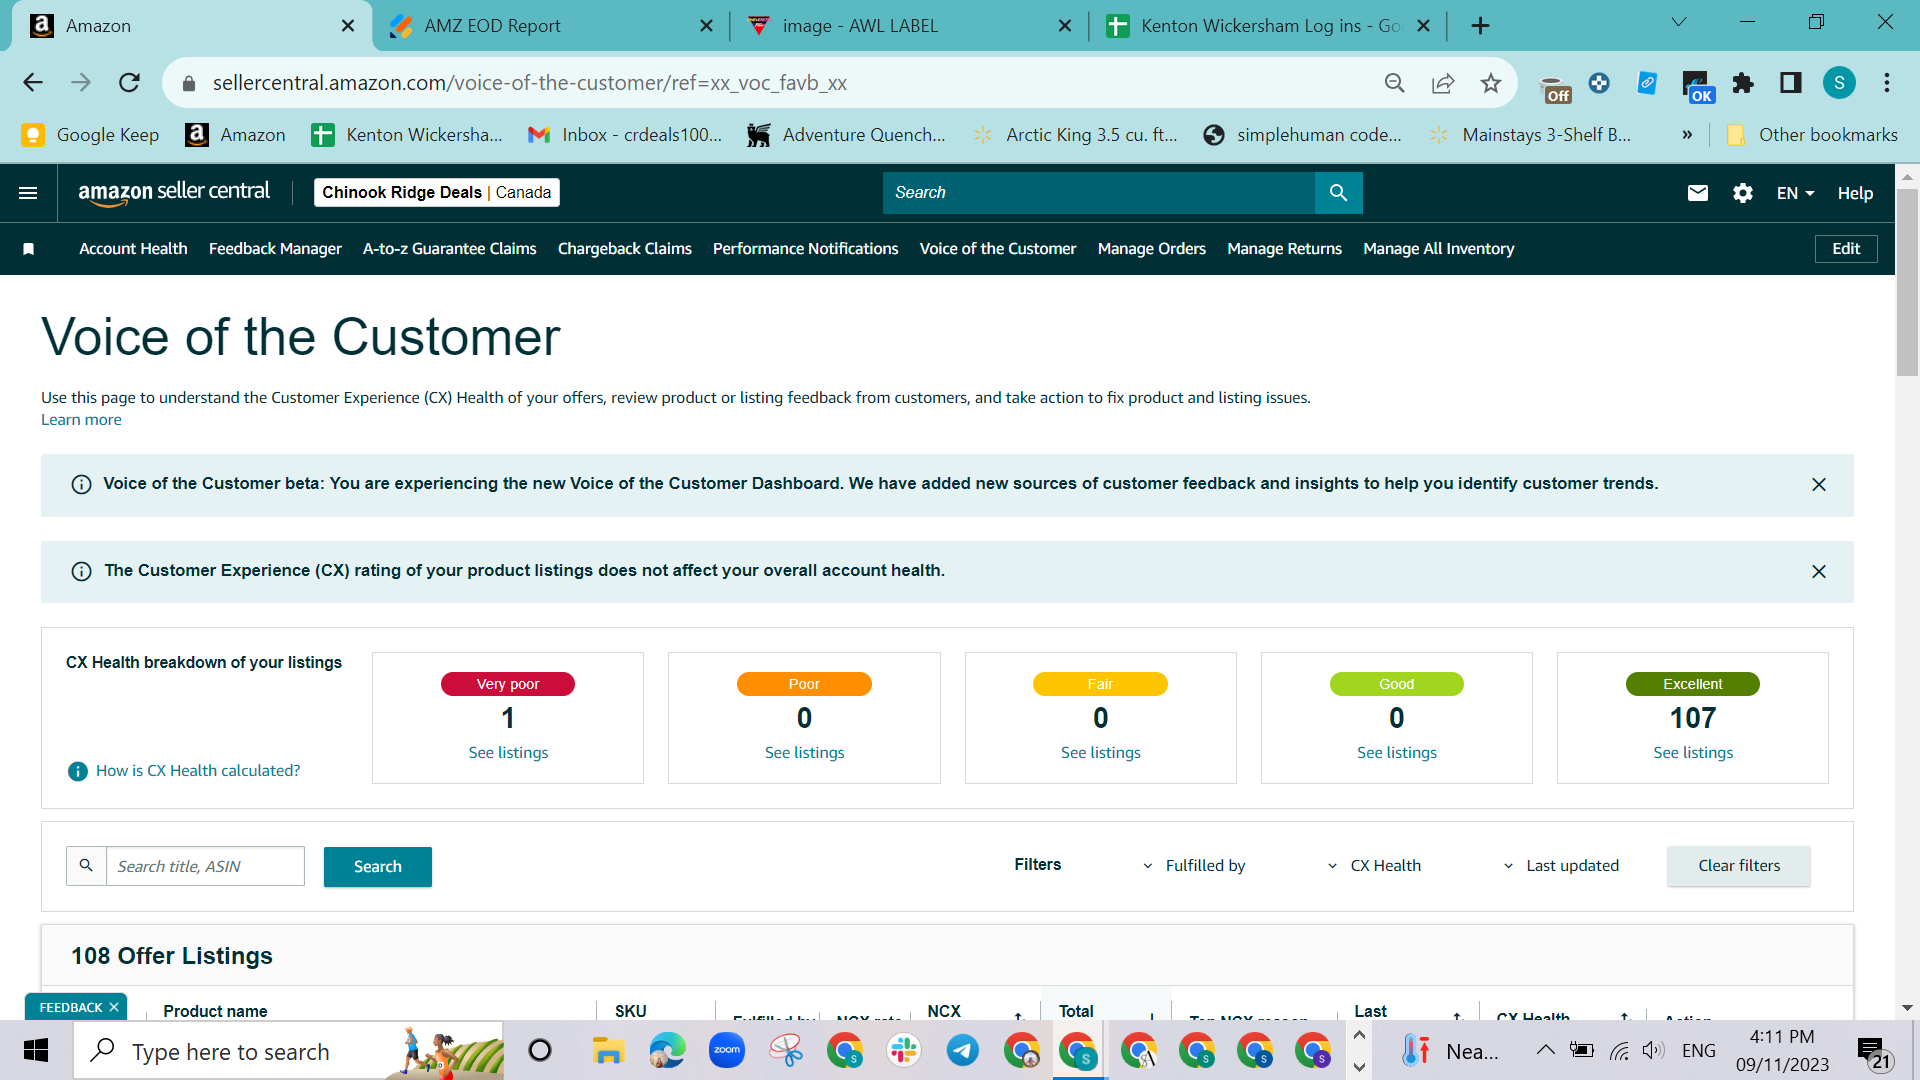Open the Seller Central hamburger menu
Viewport: 1920px width, 1080px height.
(x=28, y=193)
